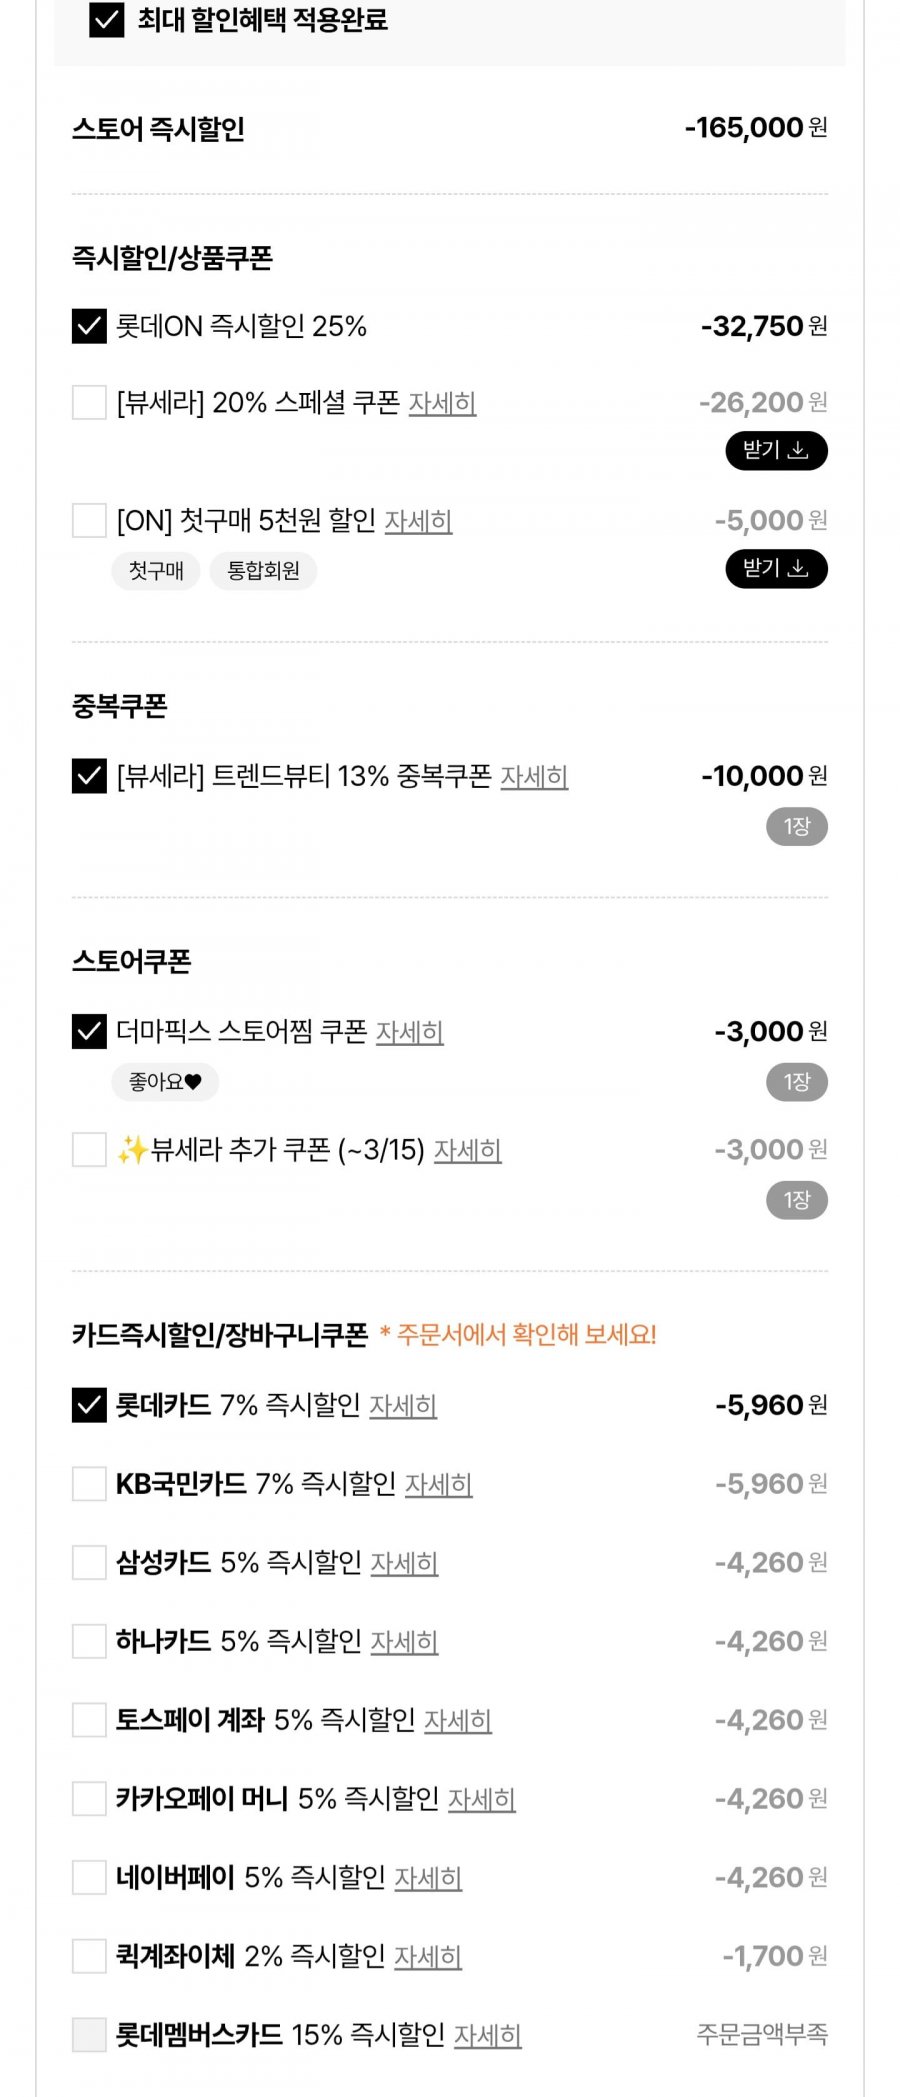Check the [ON] 첫구매 5천원 할인 box
900x2097 pixels.
tap(89, 520)
